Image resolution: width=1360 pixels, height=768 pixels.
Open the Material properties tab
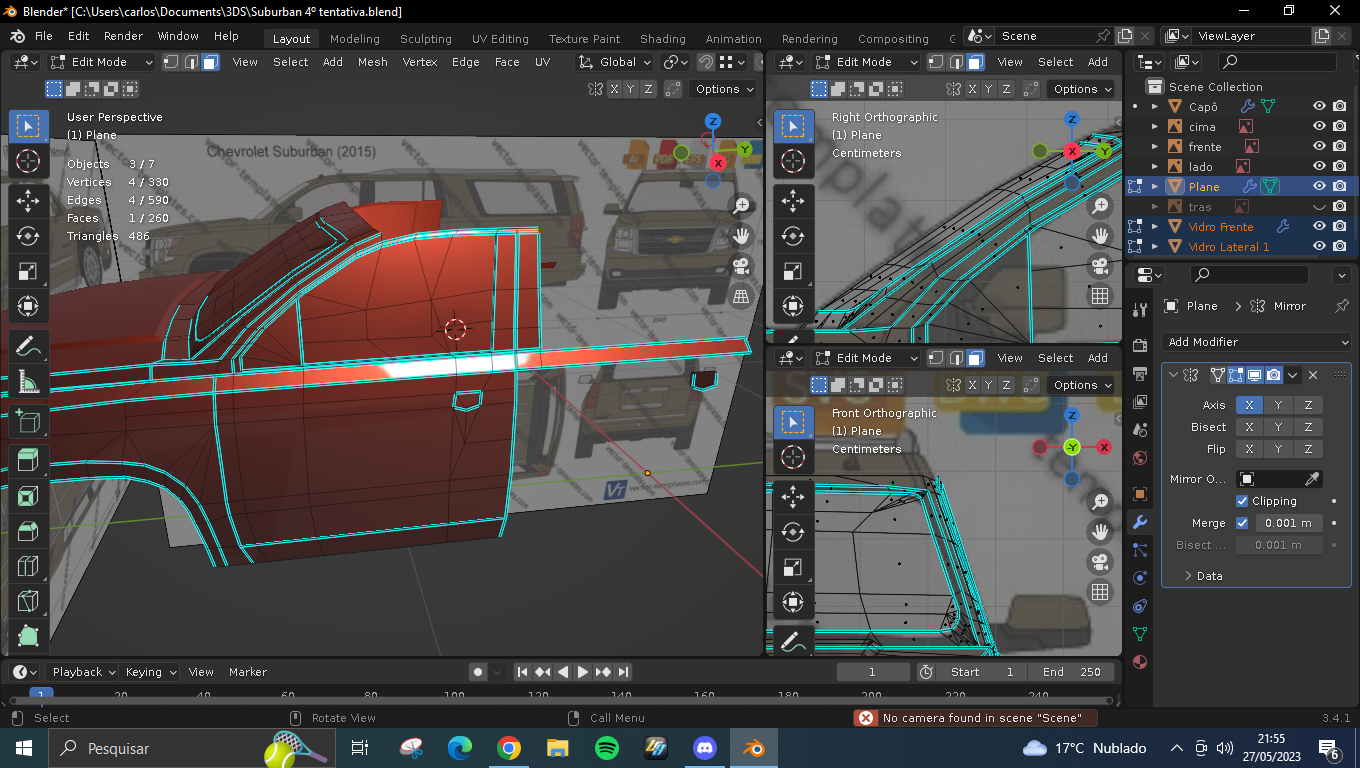(1139, 662)
